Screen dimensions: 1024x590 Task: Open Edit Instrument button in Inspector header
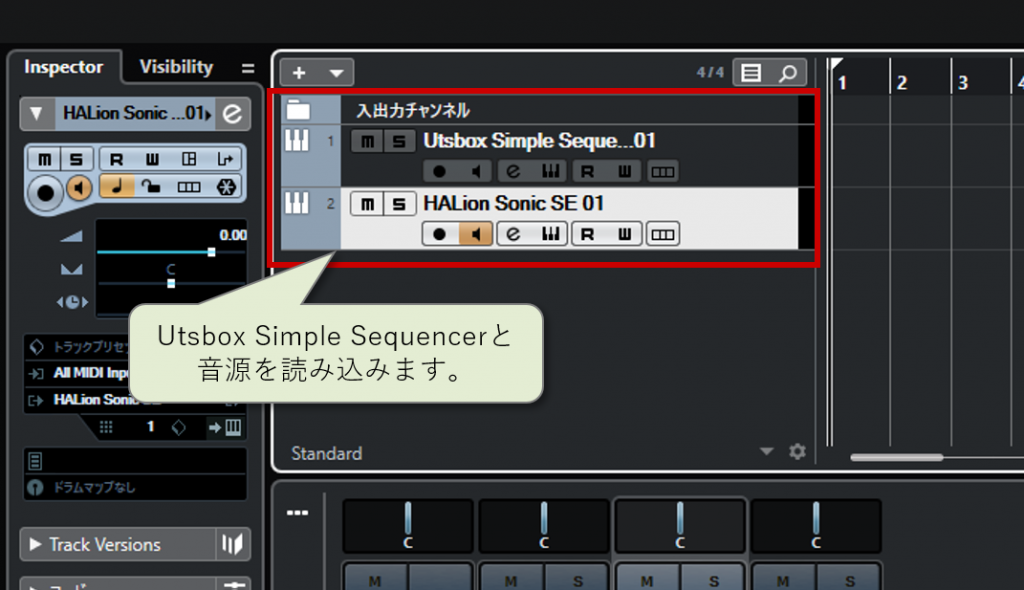tap(232, 114)
